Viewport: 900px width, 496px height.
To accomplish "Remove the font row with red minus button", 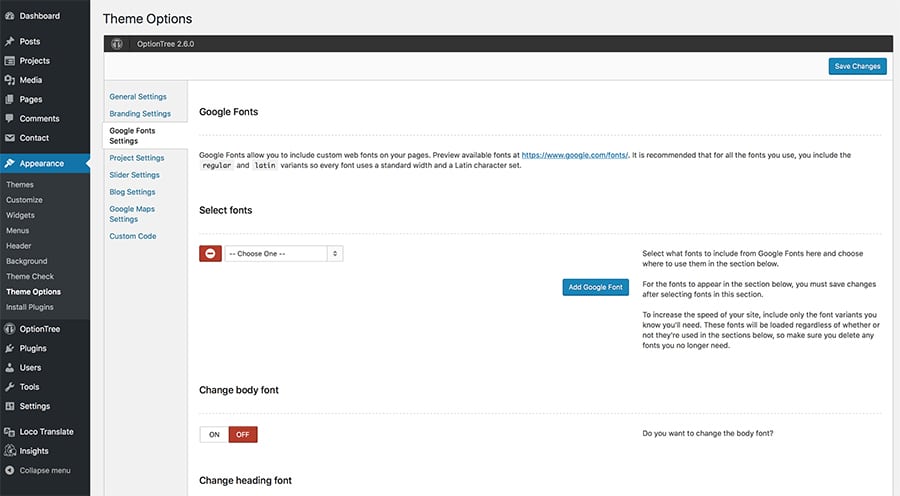I will 210,253.
